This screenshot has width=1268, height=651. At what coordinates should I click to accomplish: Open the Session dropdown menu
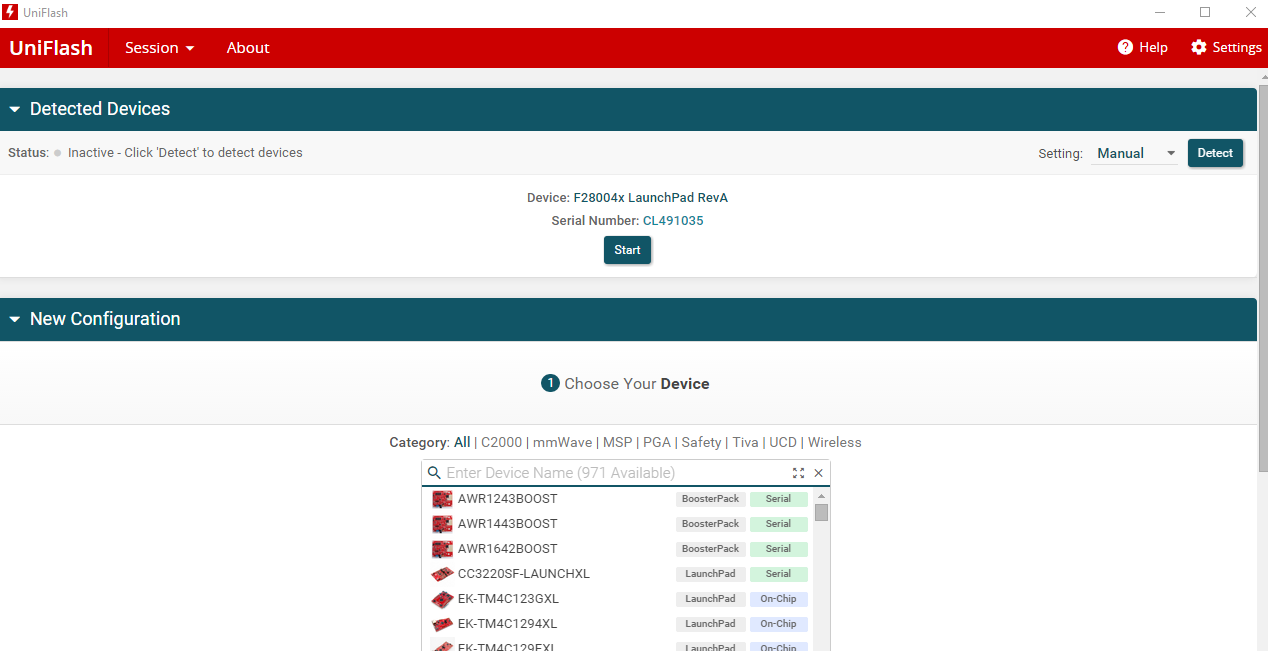159,48
